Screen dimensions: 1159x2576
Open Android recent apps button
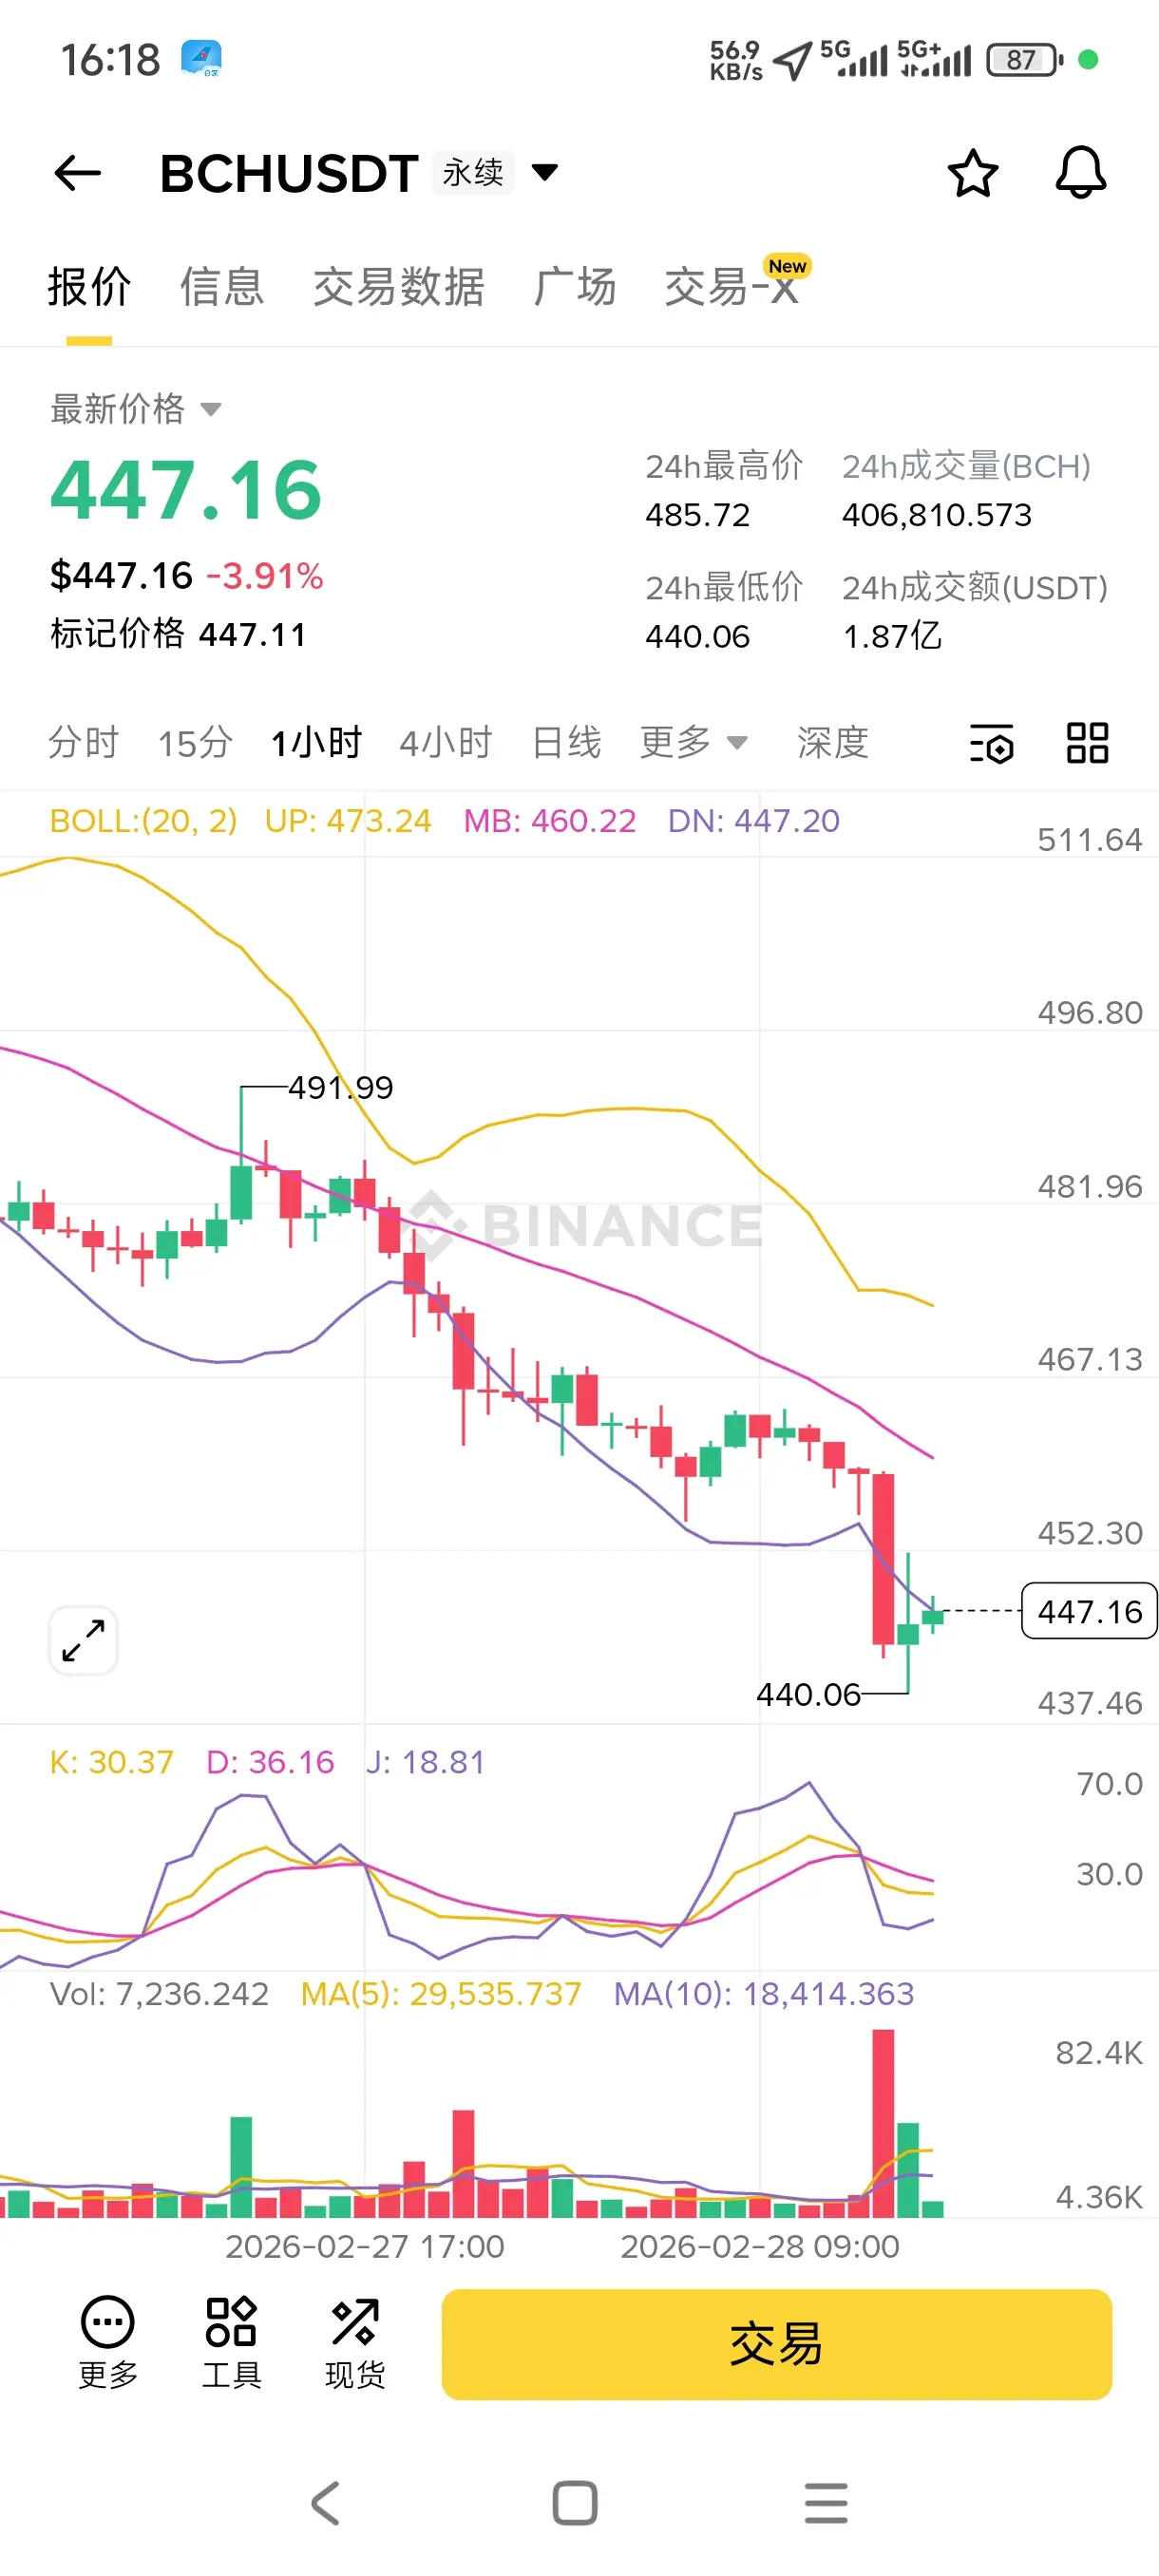click(826, 2503)
